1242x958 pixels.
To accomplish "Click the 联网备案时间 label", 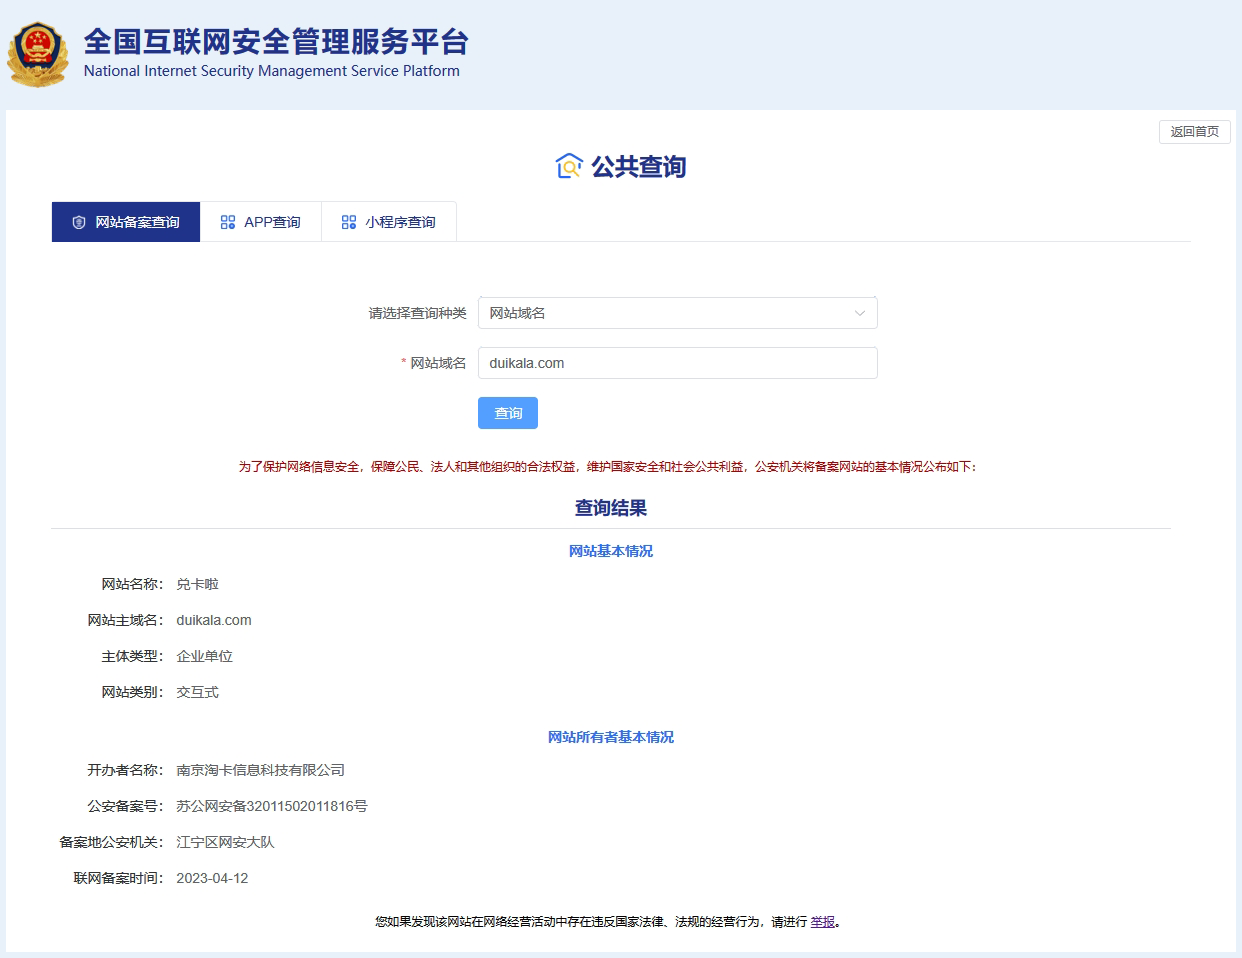I will pos(118,878).
